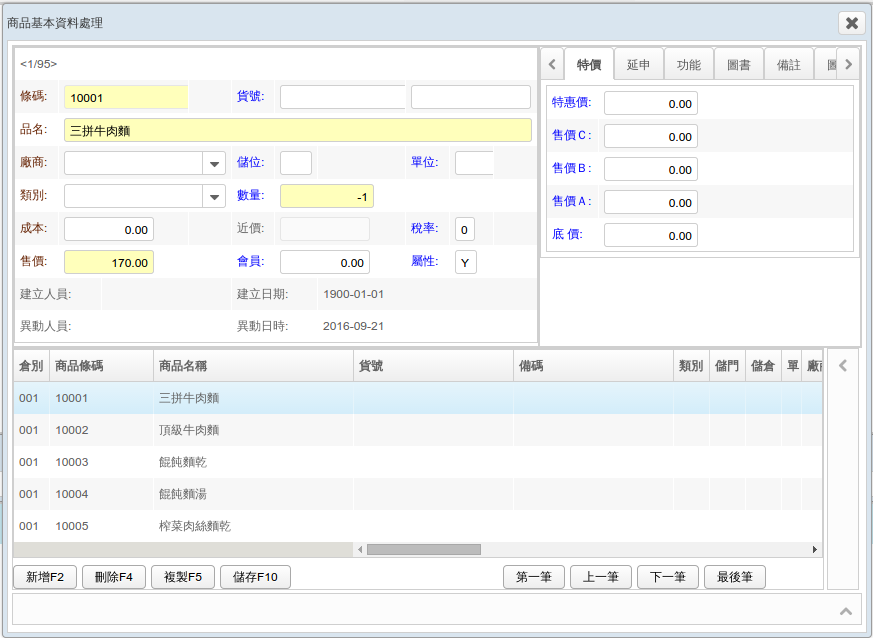
Task: Click the 條碼 input field
Action: click(126, 97)
